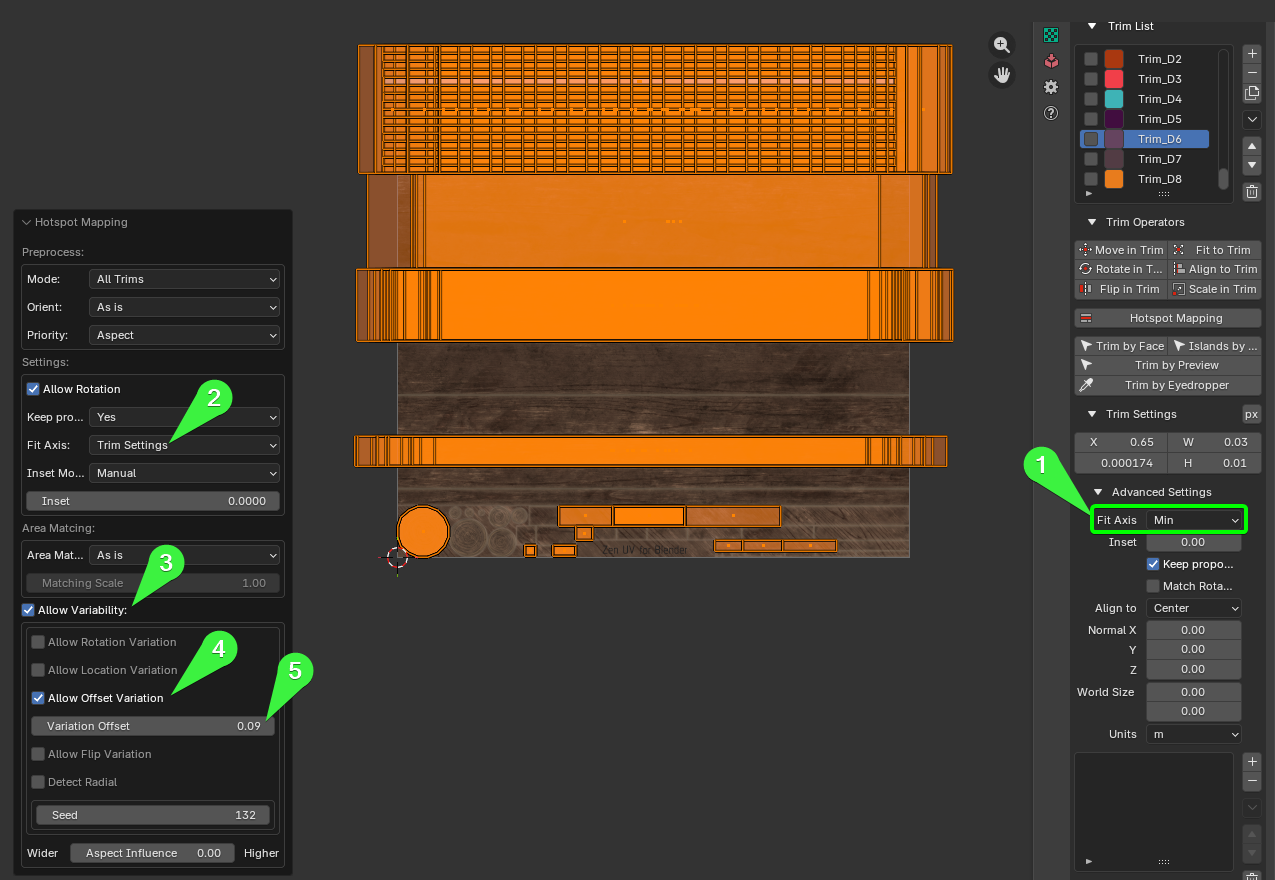Click the help question mark icon
1275x880 pixels.
[x=1051, y=113]
